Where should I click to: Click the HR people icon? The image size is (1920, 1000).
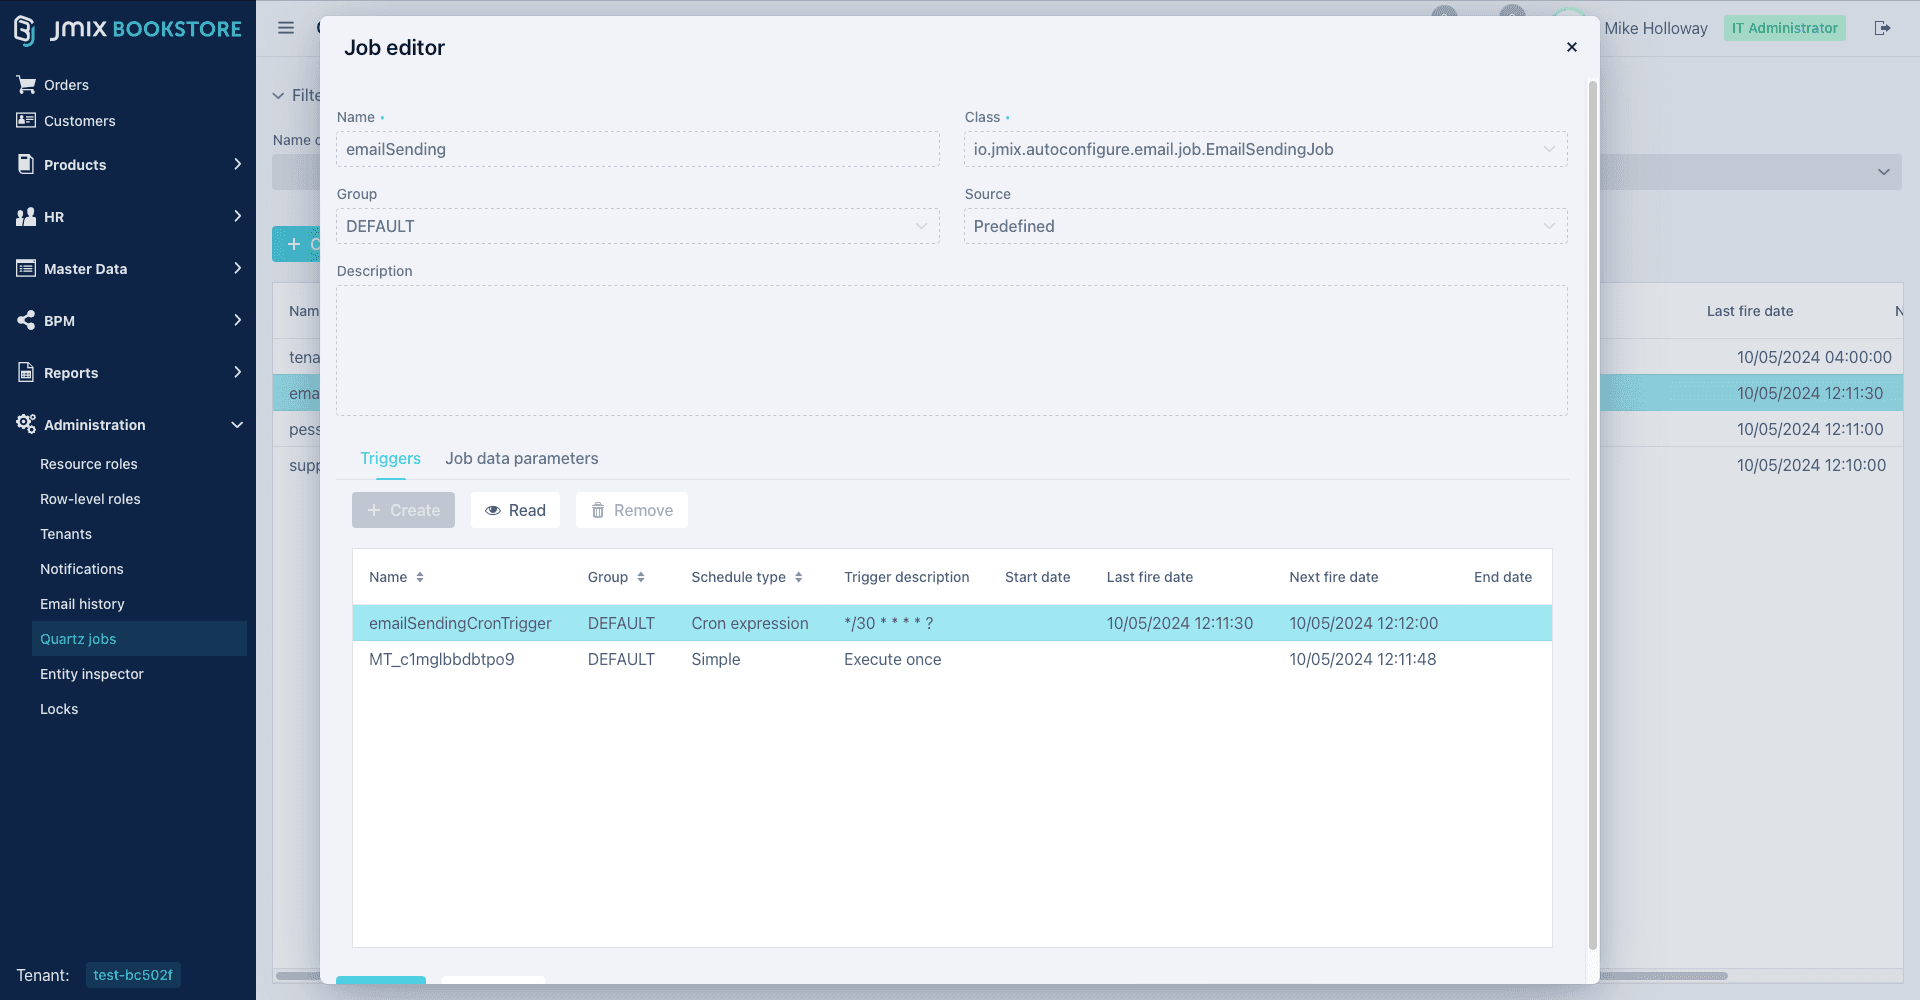click(x=26, y=217)
